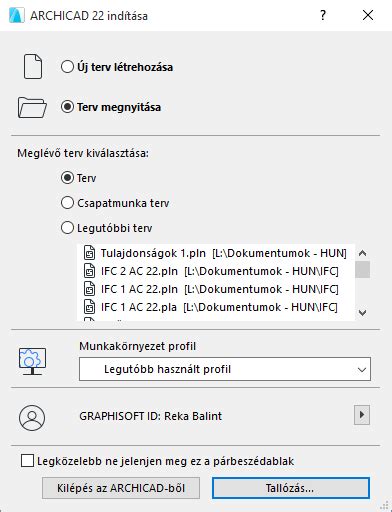Click the open folder icon
The height and width of the screenshot is (512, 392).
coord(32,107)
